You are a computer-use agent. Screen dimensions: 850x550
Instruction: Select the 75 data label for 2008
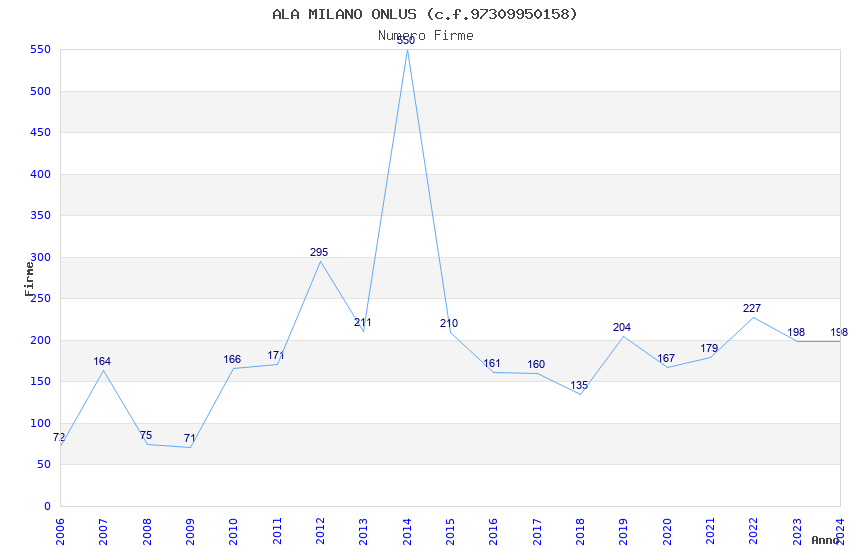pyautogui.click(x=146, y=435)
